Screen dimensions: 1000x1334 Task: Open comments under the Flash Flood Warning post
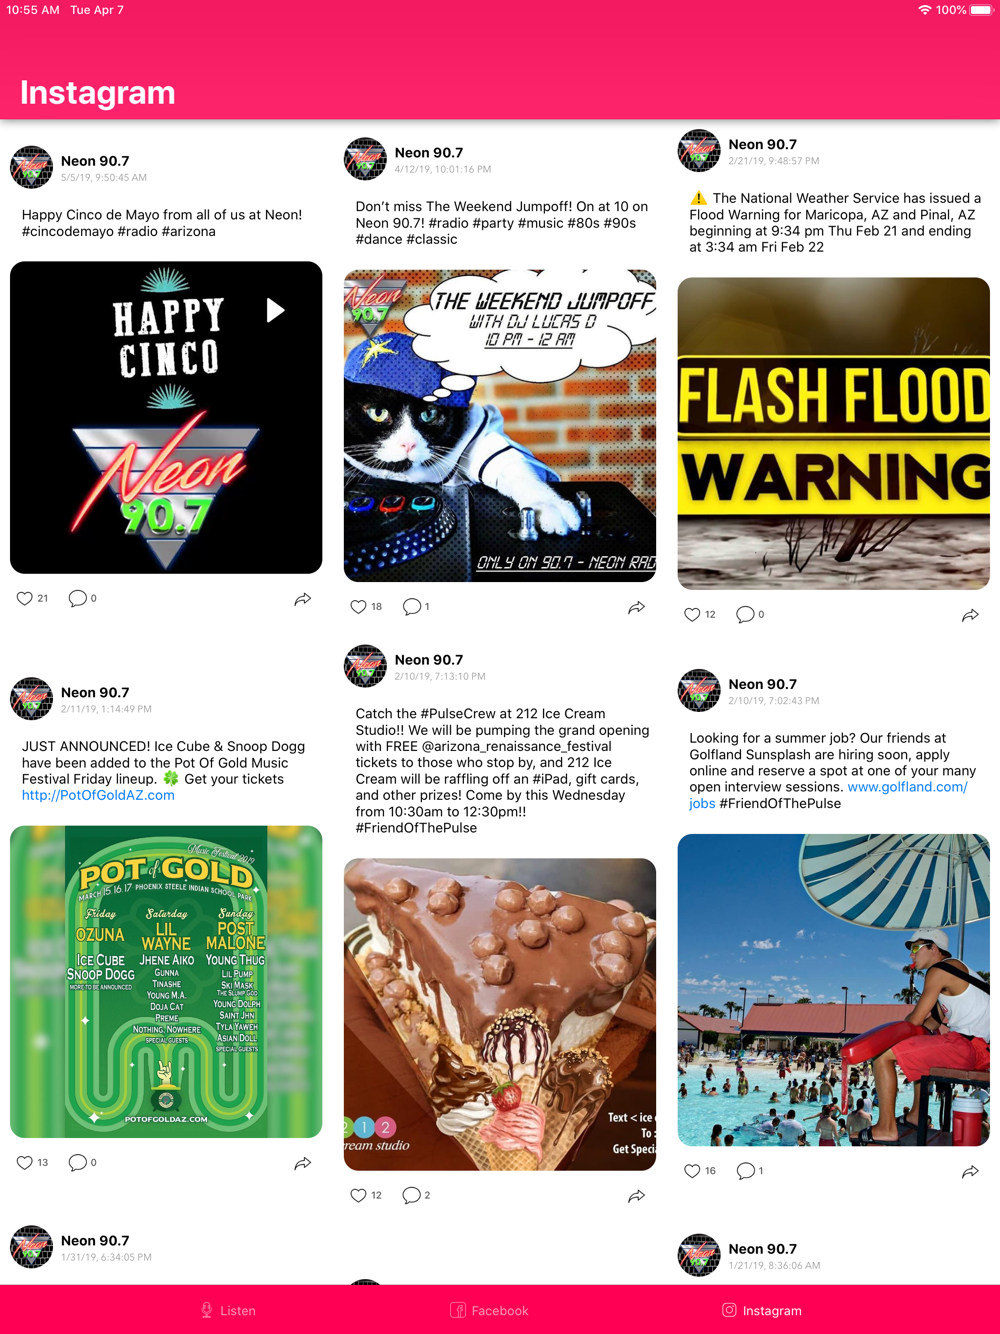[x=745, y=615]
